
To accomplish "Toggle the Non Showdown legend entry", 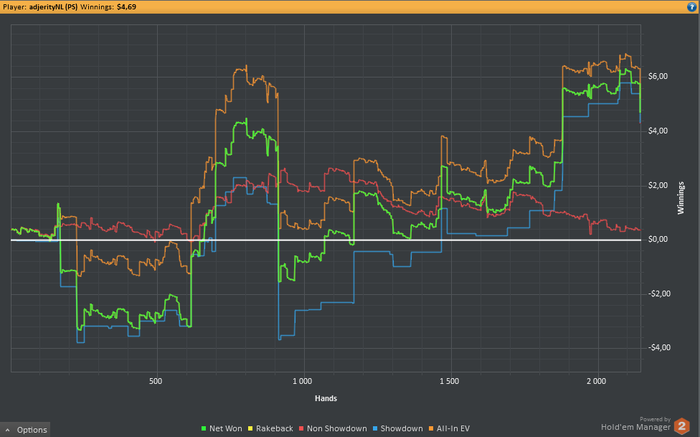I will pyautogui.click(x=333, y=429).
